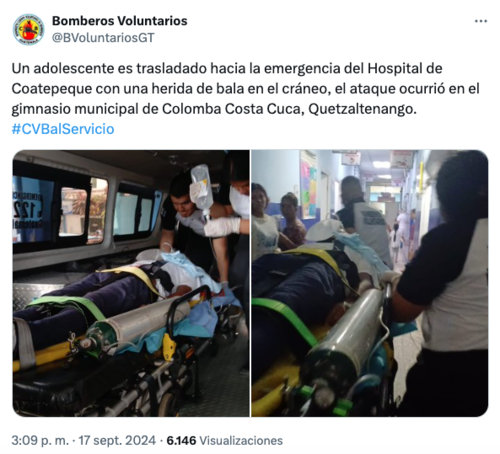Screen dimensions: 500x454
Task: Click the Visualizaciones label
Action: point(241,440)
